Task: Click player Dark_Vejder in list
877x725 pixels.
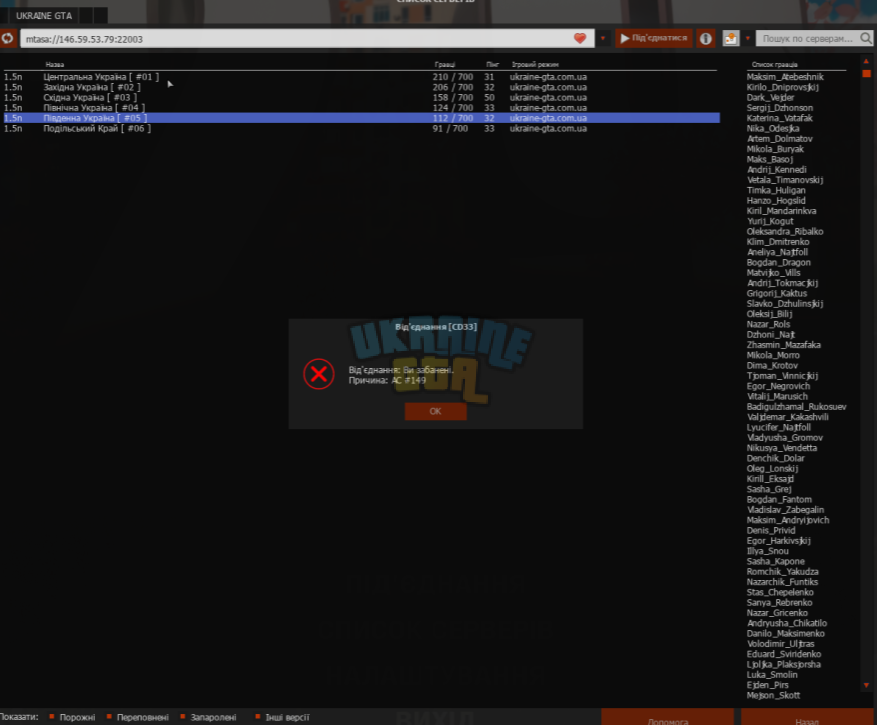Action: 770,97
